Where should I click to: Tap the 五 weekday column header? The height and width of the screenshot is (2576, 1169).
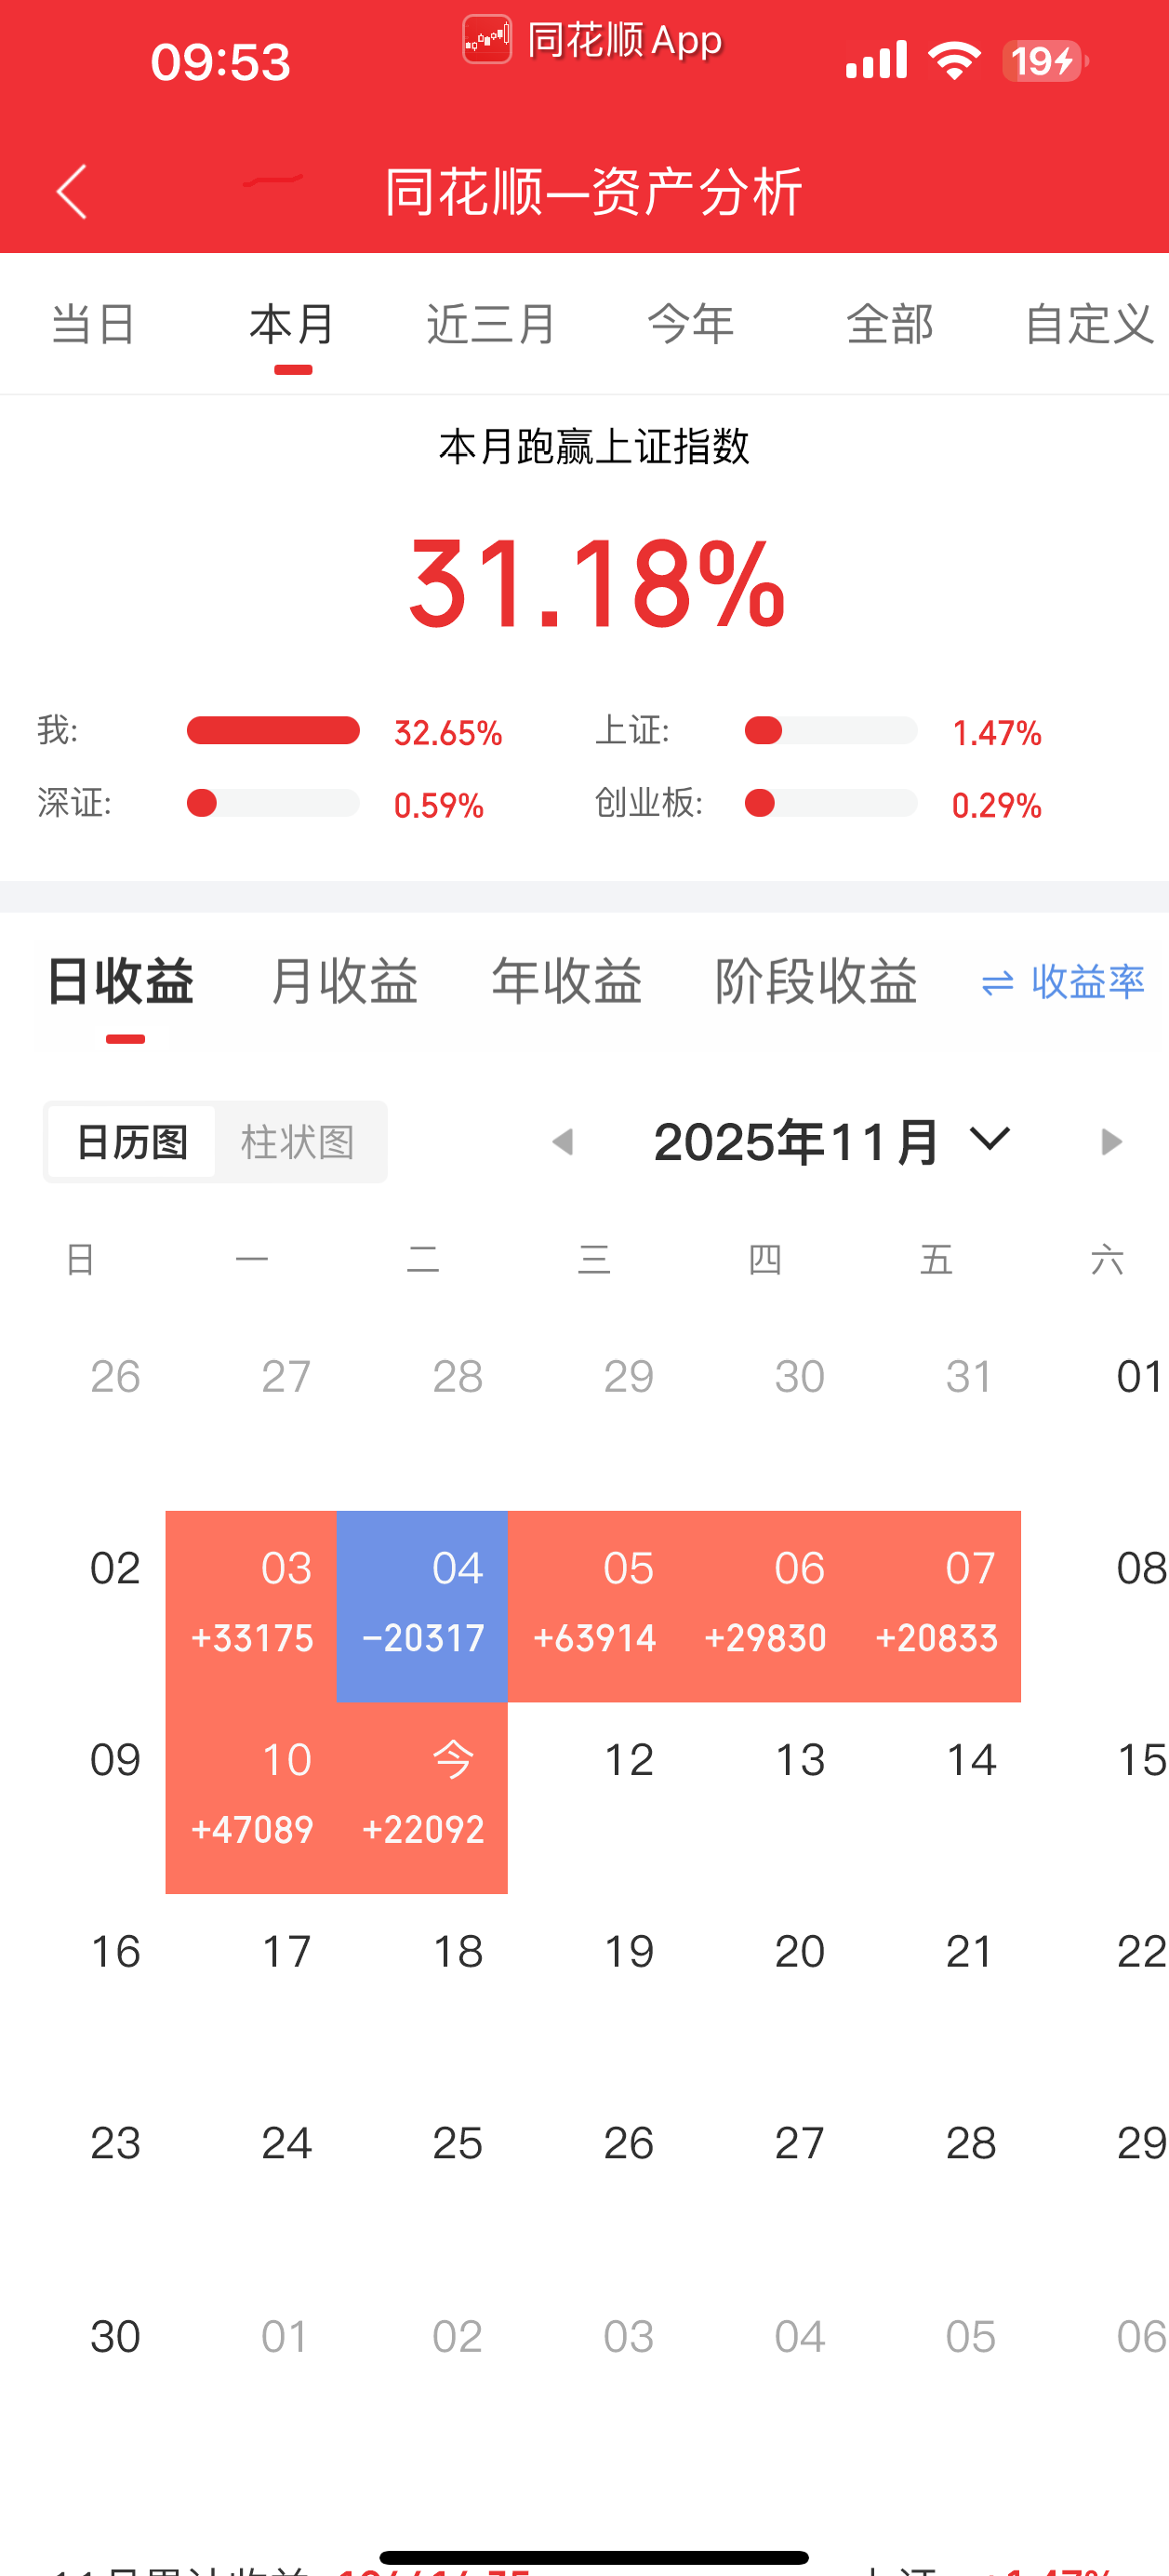click(x=936, y=1259)
